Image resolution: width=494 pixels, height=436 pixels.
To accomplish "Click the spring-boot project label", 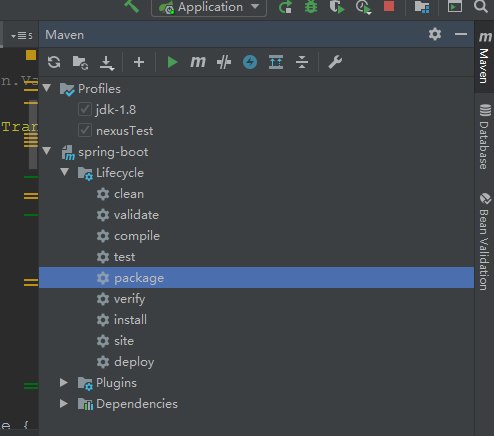I will click(113, 152).
